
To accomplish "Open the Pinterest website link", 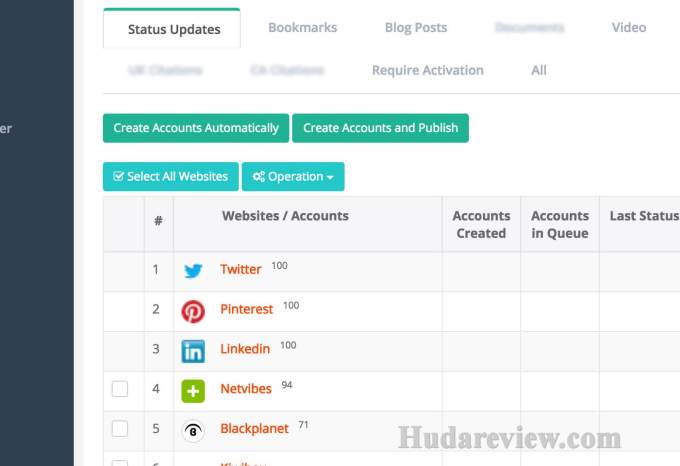I will [x=247, y=309].
